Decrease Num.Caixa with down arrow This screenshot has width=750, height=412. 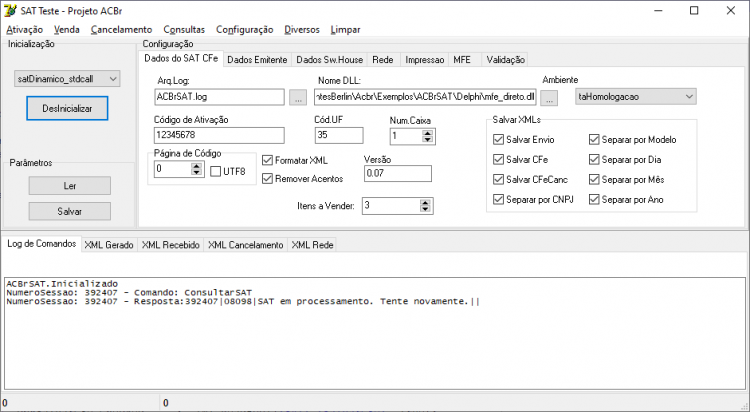coord(428,139)
